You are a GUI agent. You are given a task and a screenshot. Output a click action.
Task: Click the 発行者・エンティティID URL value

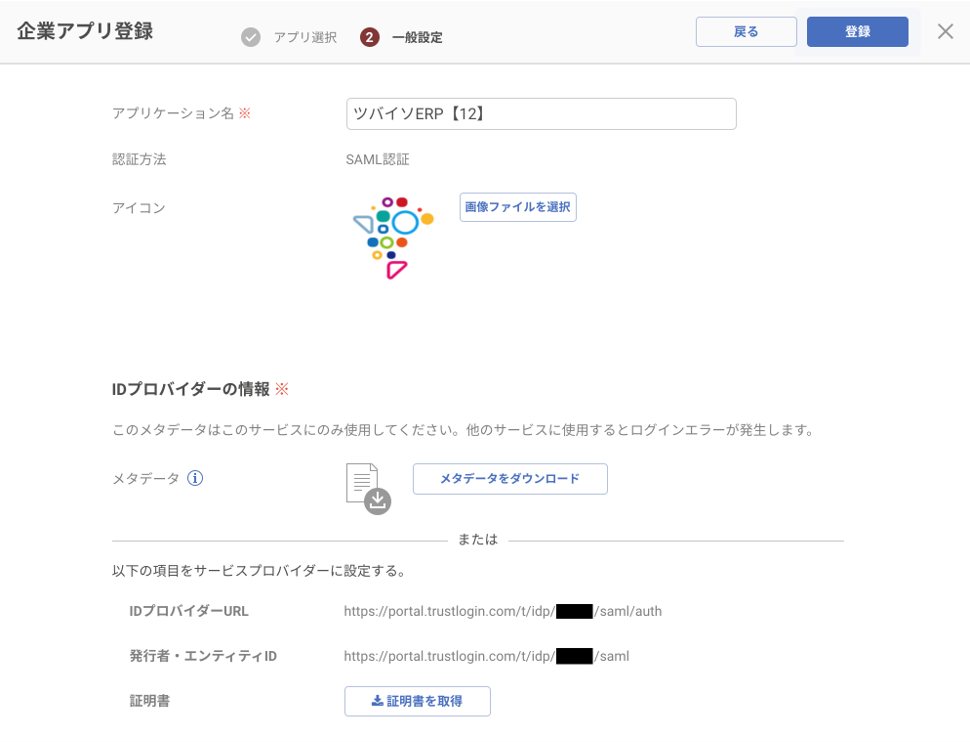486,657
